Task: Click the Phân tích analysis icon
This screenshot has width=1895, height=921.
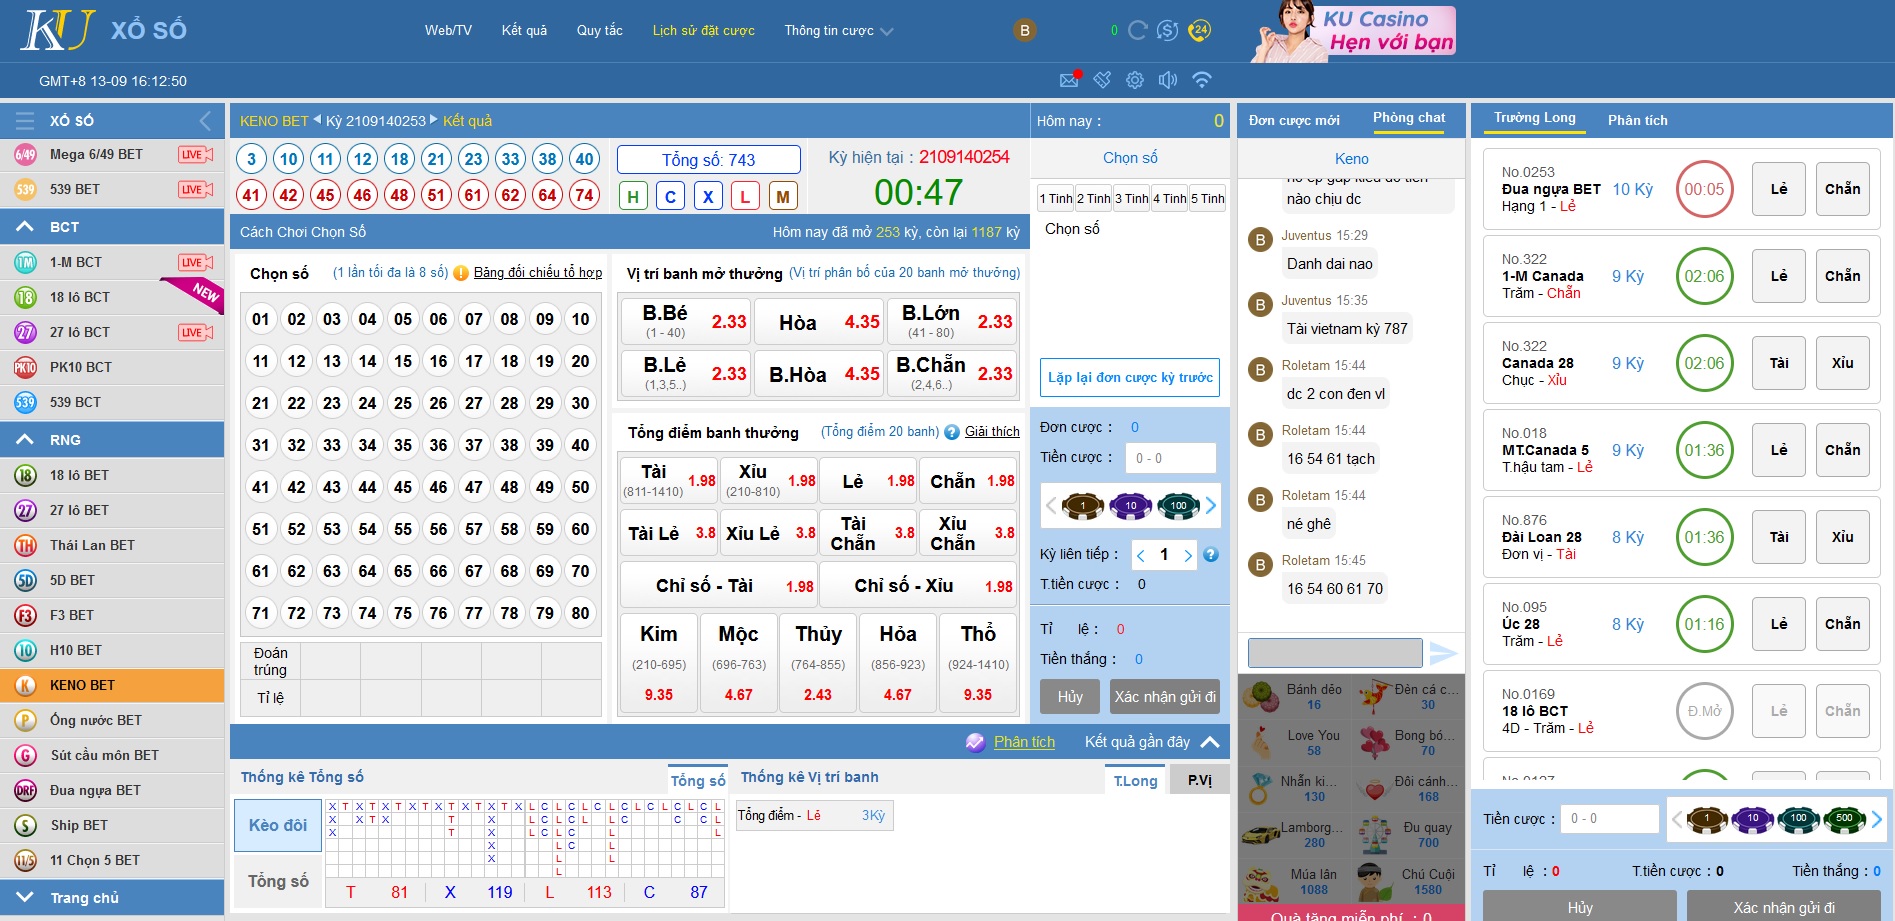Action: (975, 742)
